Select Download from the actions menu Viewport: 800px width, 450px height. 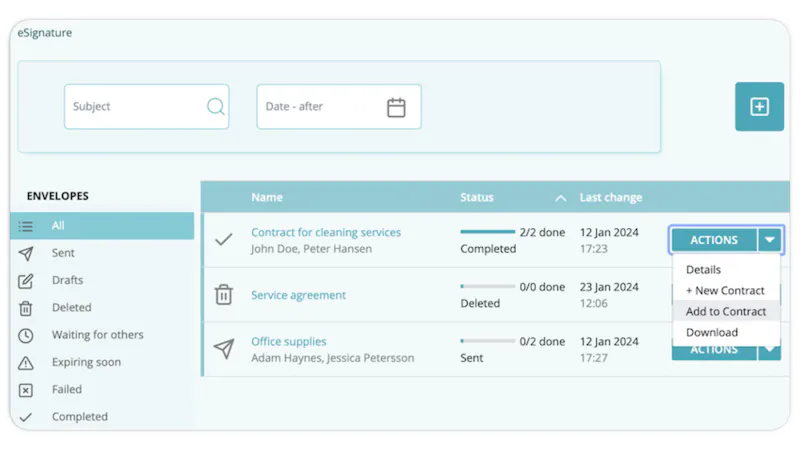(x=712, y=332)
